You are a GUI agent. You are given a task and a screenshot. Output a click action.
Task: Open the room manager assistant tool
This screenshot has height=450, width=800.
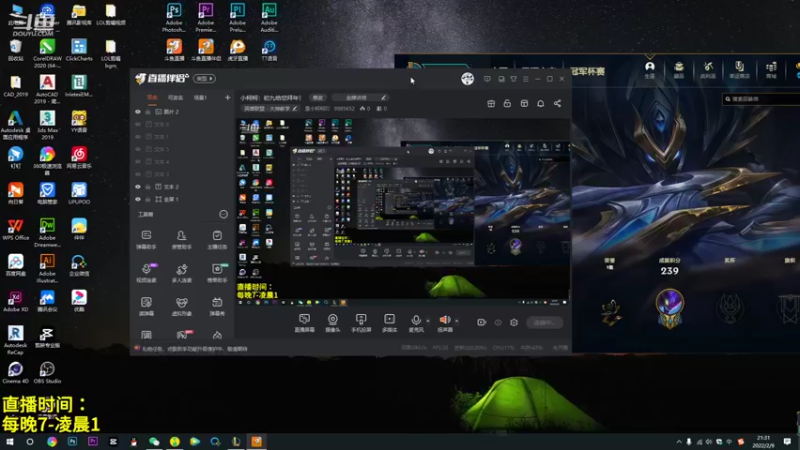click(182, 239)
